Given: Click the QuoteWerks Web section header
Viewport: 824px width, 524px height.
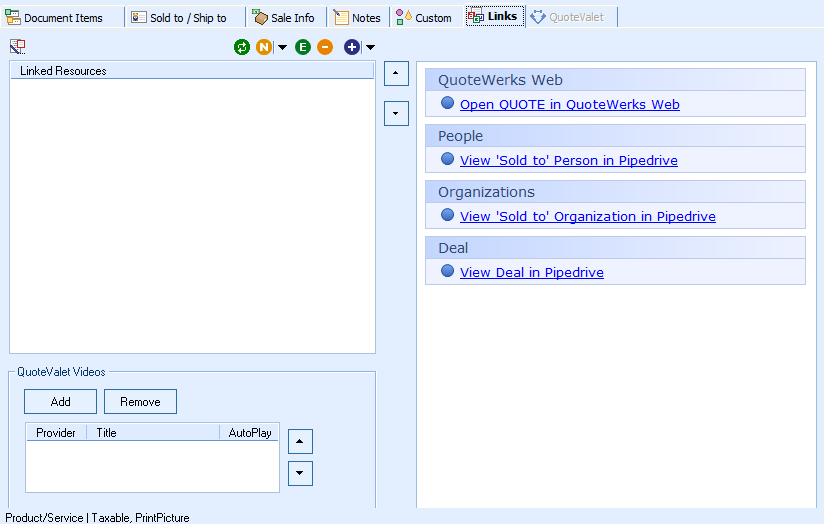Looking at the screenshot, I should pos(615,80).
